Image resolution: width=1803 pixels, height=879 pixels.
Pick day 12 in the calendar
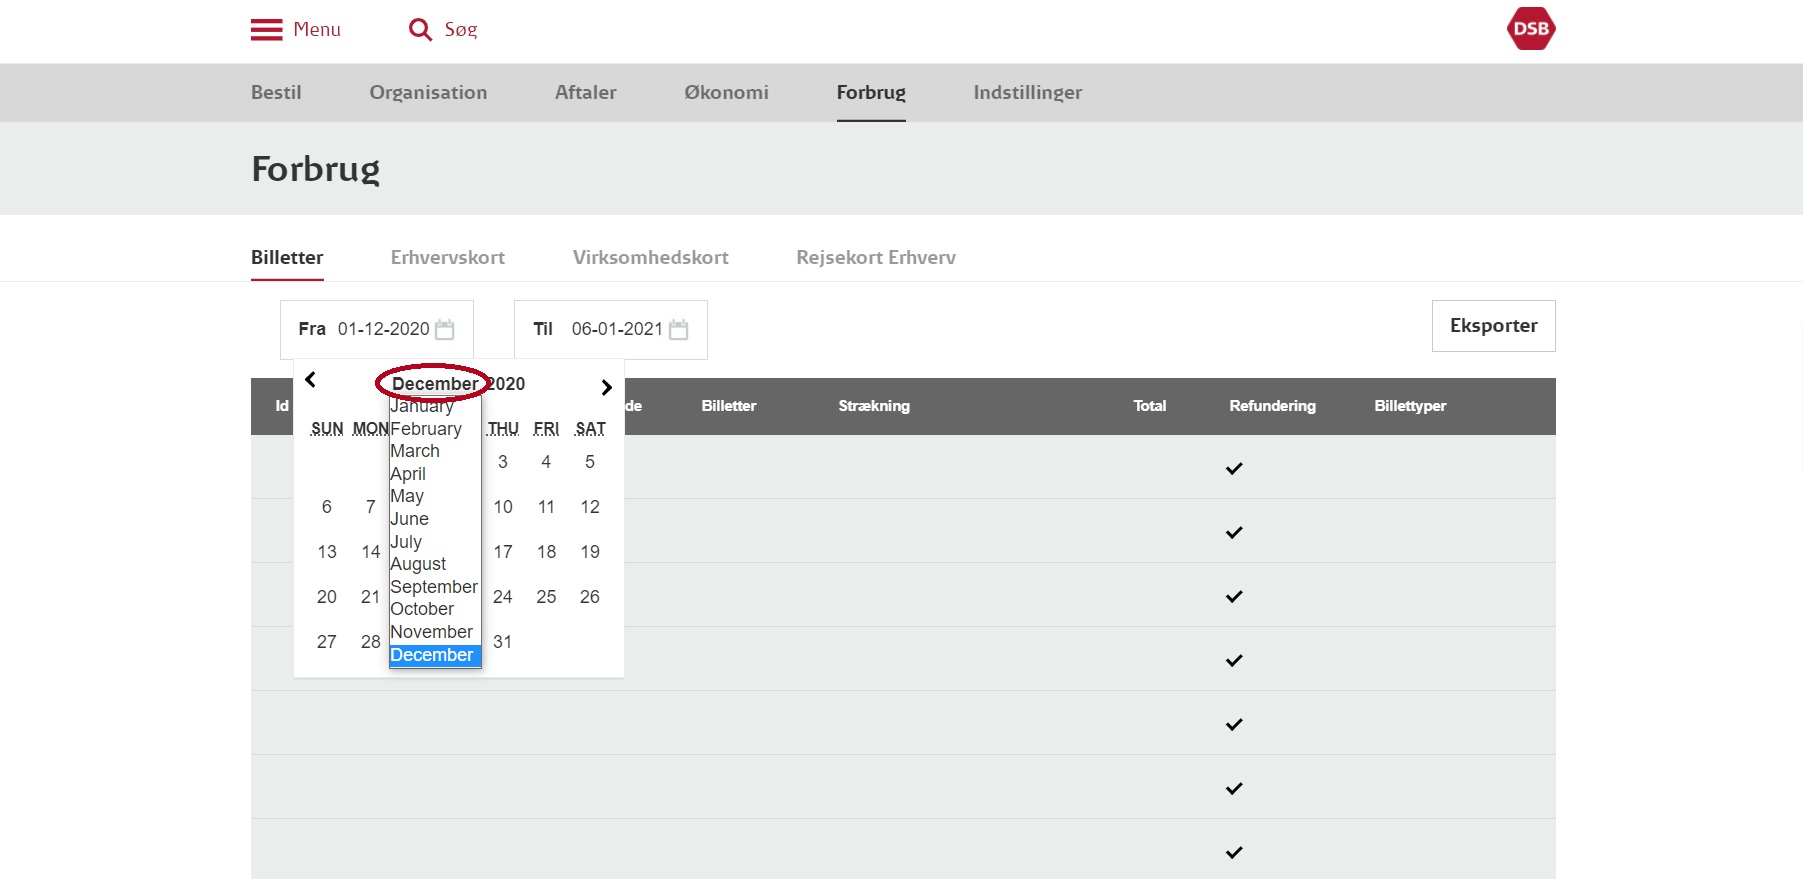(590, 507)
